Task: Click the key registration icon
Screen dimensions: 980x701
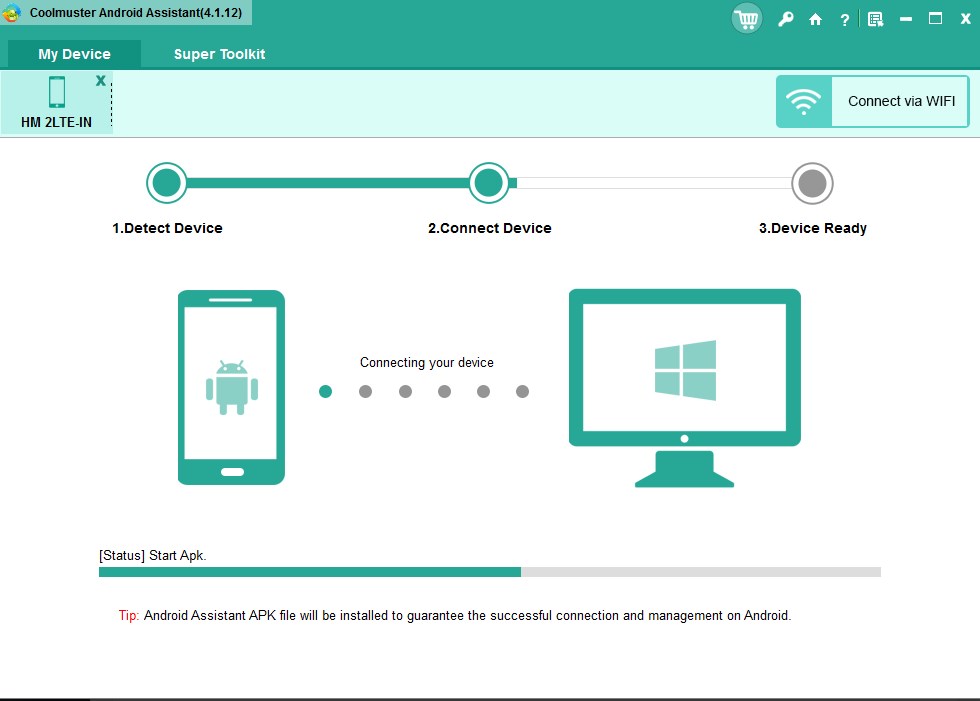Action: click(785, 18)
